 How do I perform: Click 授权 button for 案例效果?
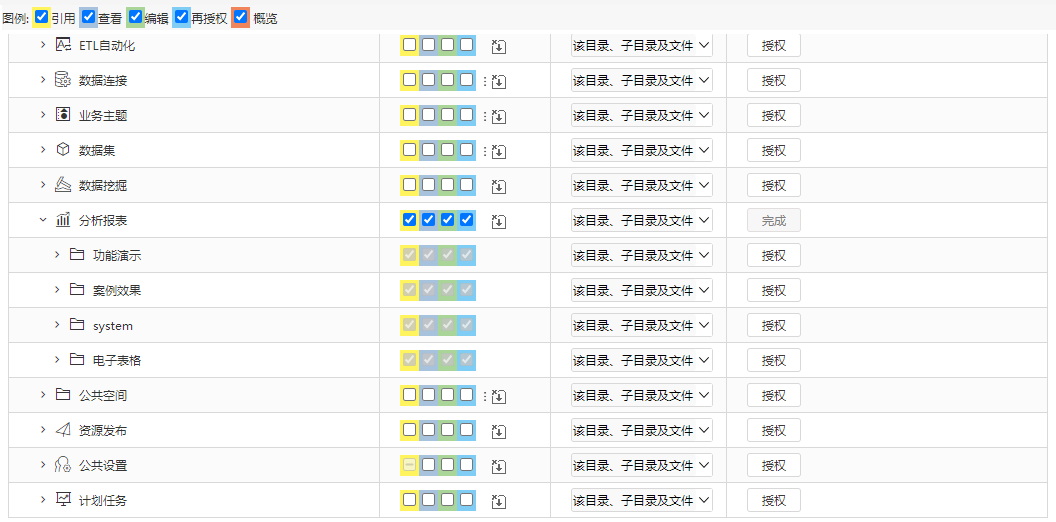click(774, 290)
